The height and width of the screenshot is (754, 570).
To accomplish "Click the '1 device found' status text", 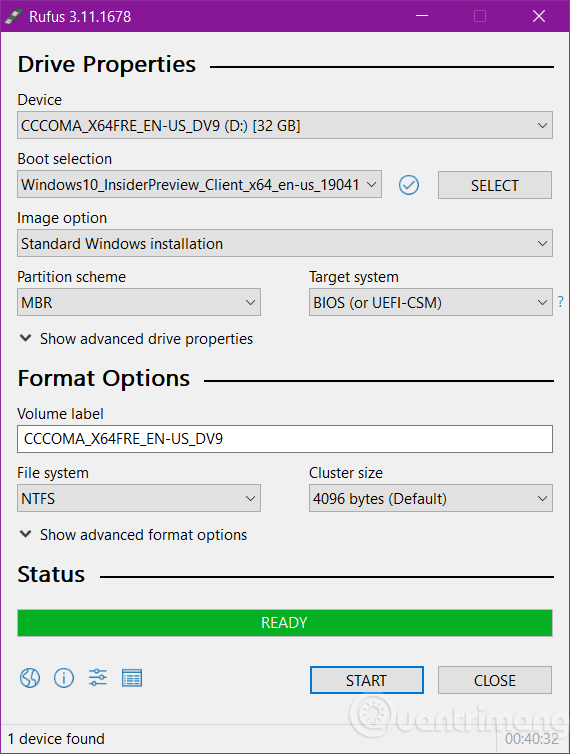I will 56,739.
